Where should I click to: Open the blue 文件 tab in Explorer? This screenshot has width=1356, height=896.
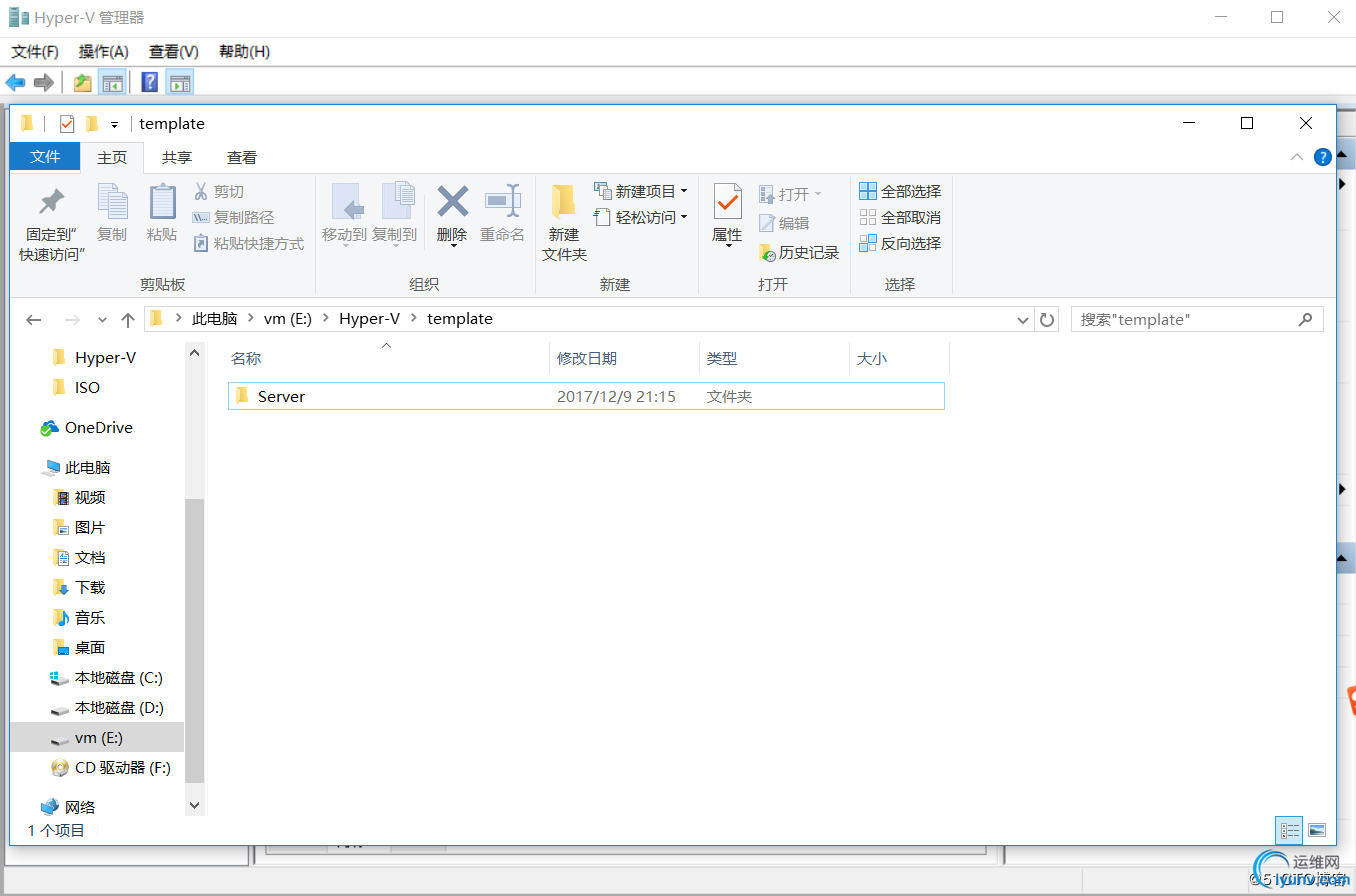click(x=45, y=157)
